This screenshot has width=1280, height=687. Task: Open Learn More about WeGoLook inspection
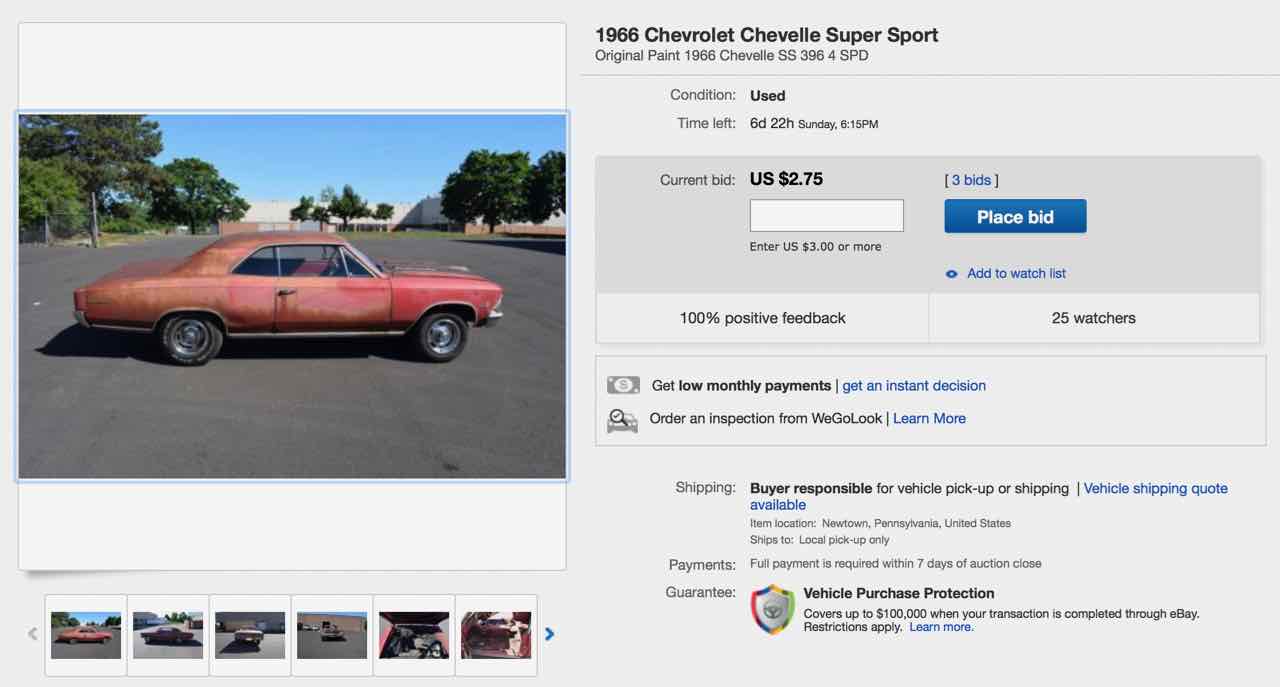929,419
